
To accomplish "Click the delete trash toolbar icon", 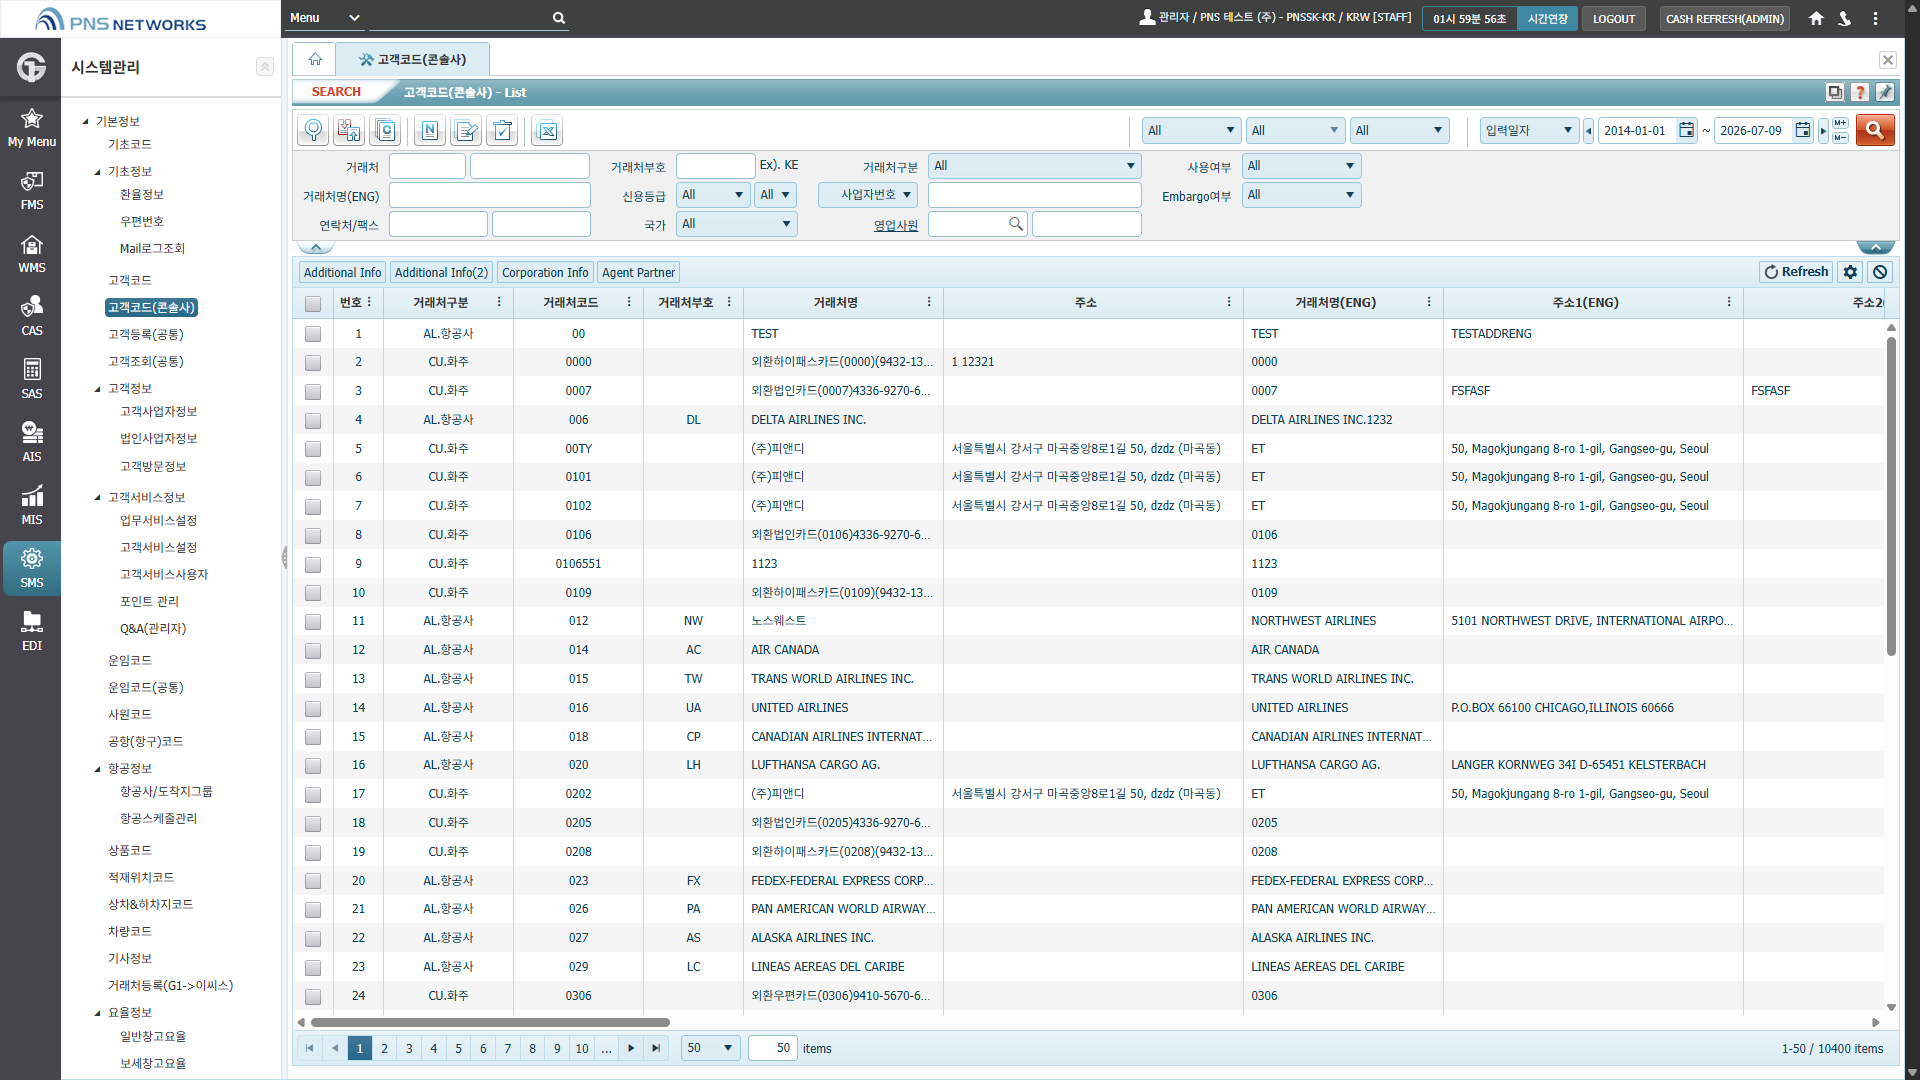I will (502, 130).
